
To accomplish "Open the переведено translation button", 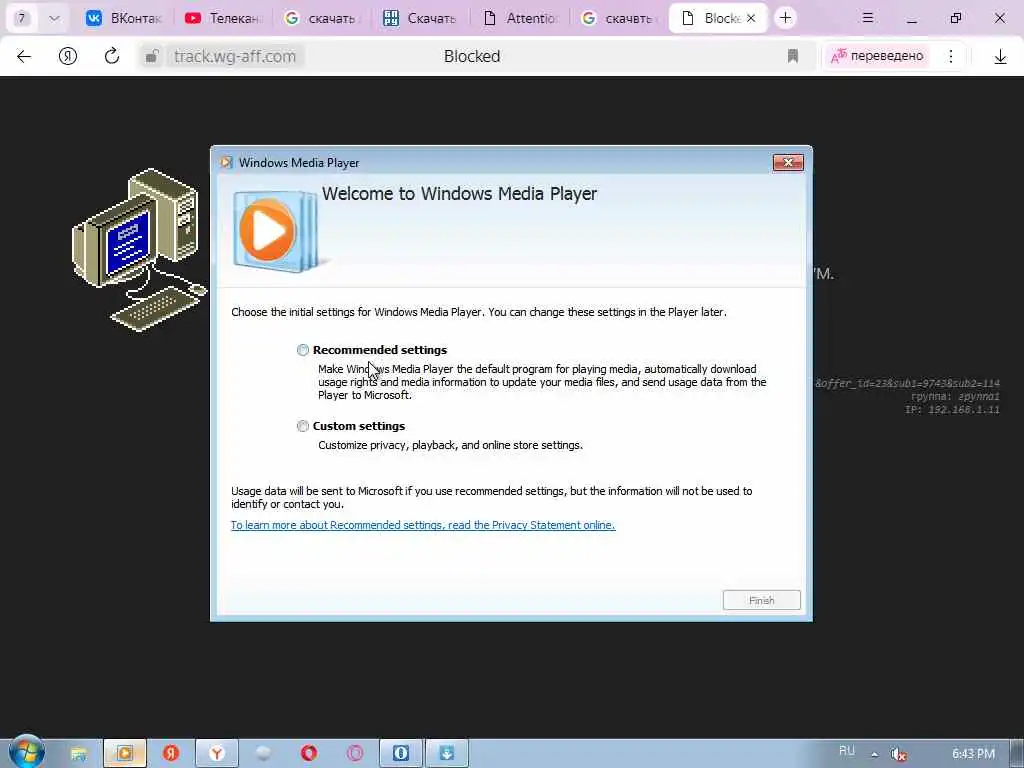I will tap(877, 56).
